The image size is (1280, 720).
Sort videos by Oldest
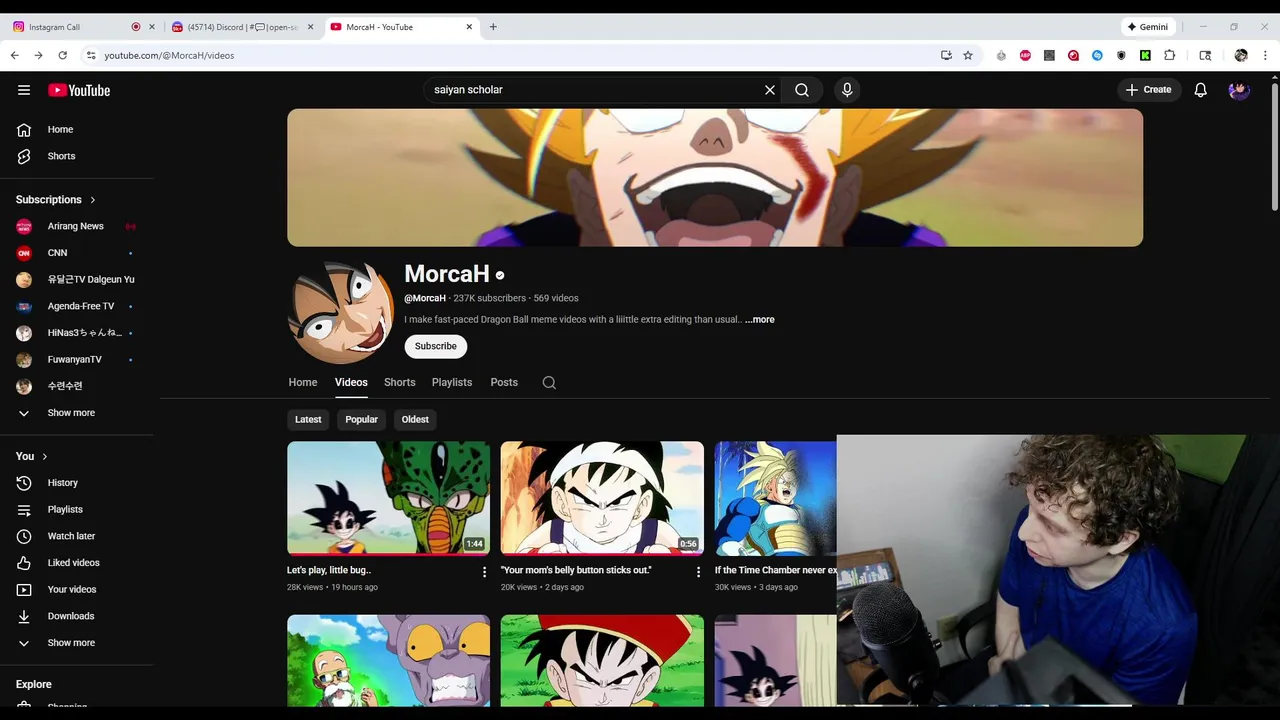[415, 420]
